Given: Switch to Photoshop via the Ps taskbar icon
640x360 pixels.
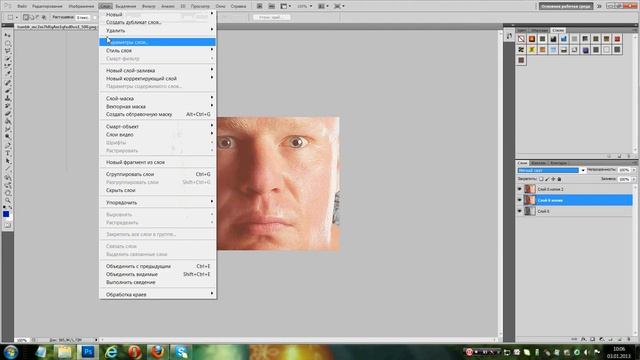Looking at the screenshot, I should 88,352.
